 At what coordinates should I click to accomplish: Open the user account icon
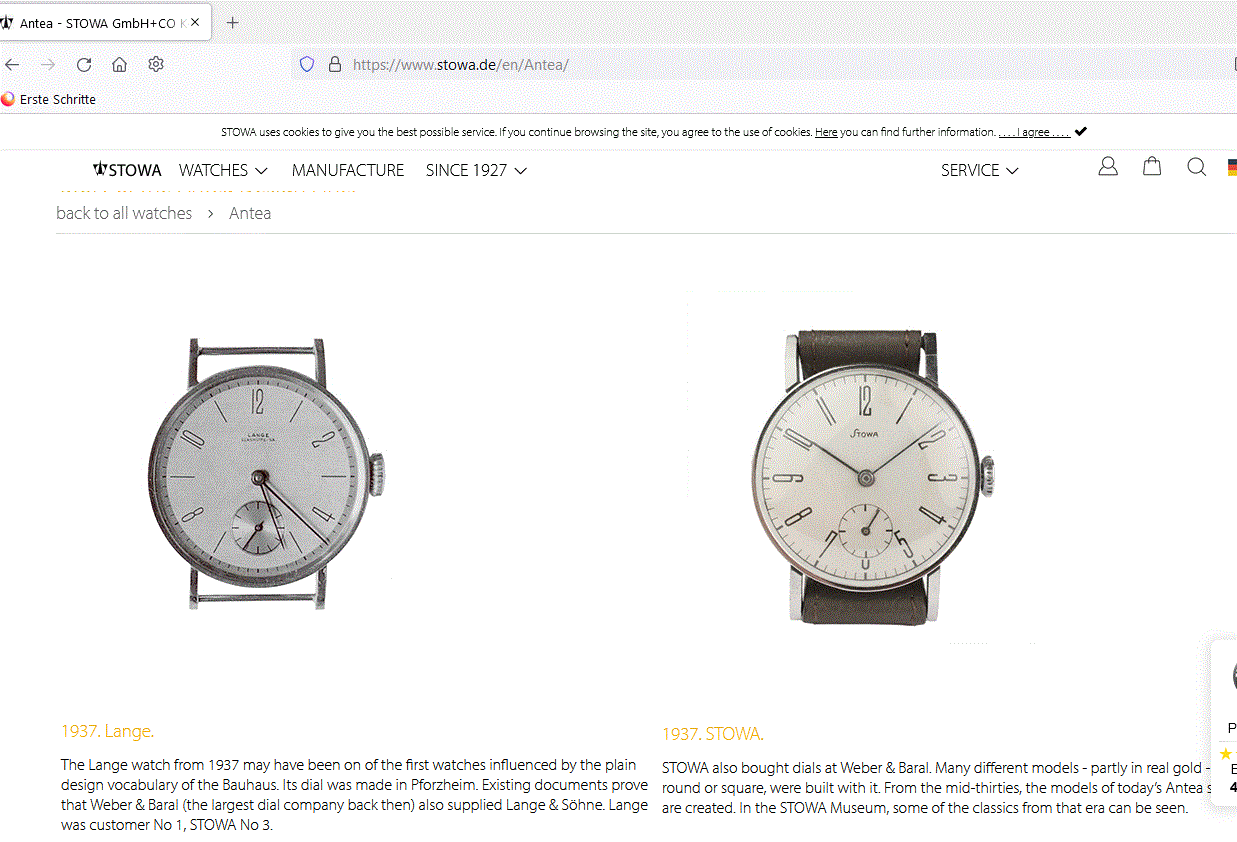coord(1107,167)
